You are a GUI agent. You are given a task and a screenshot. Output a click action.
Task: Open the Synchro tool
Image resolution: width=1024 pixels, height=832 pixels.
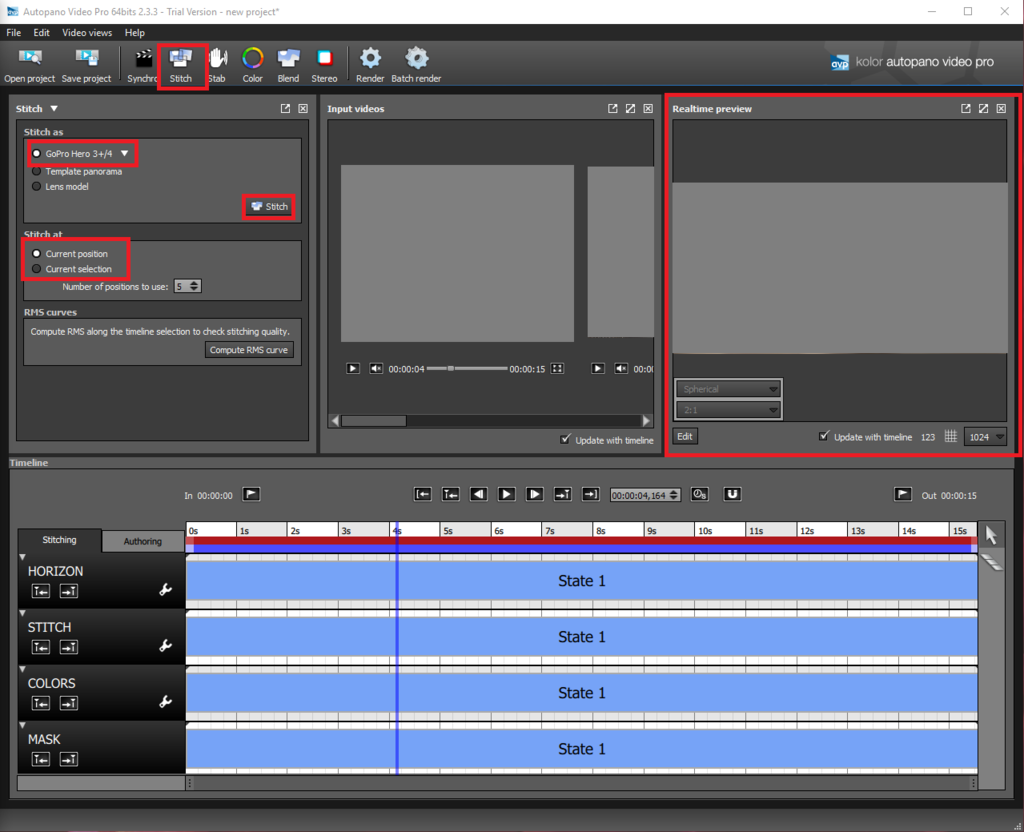142,65
